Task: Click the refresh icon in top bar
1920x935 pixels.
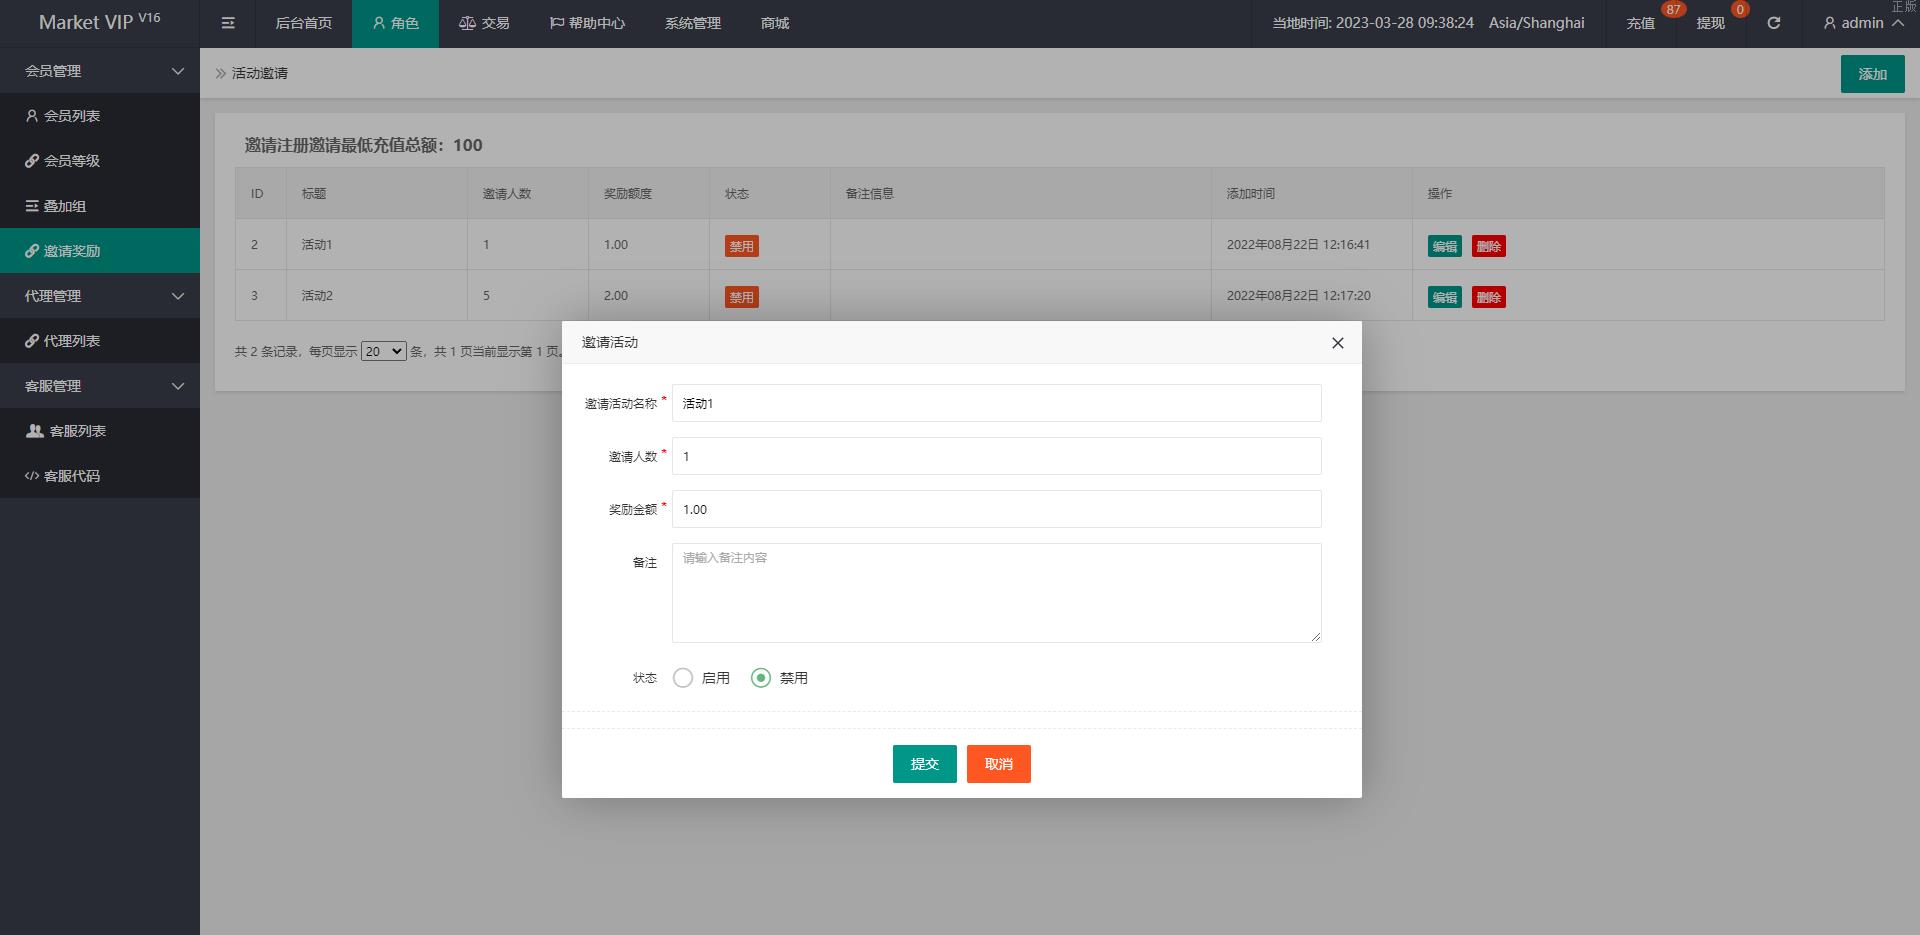Action: tap(1773, 23)
